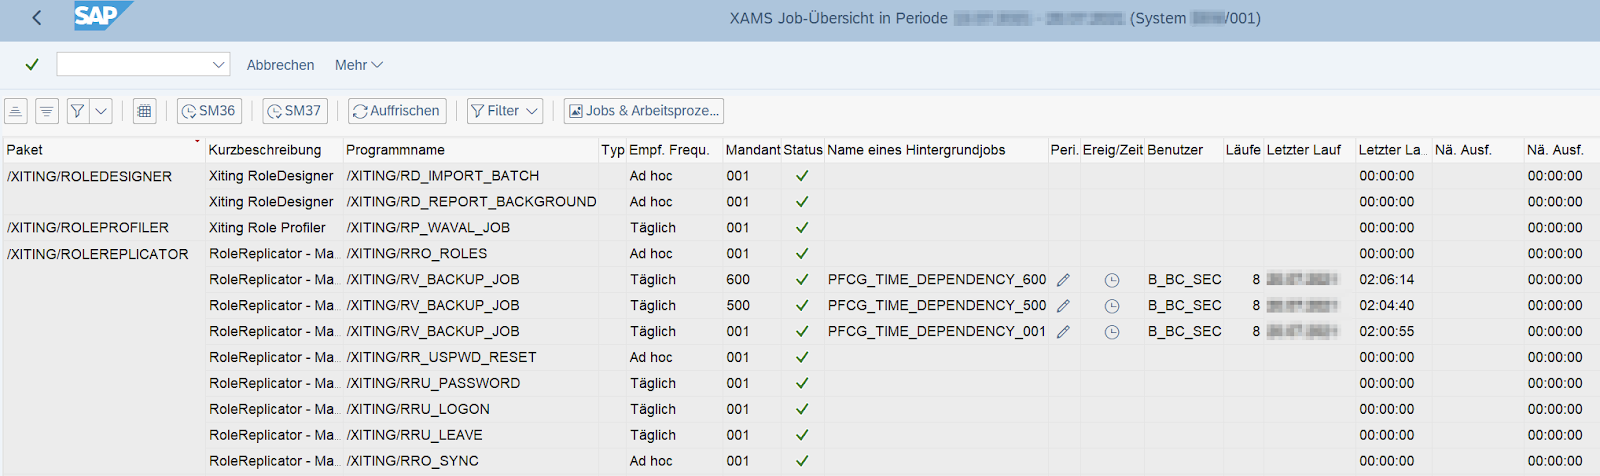This screenshot has width=1600, height=476.
Task: Click status checkmark for /XITING/RP_WAVAL_JOB
Action: [802, 228]
